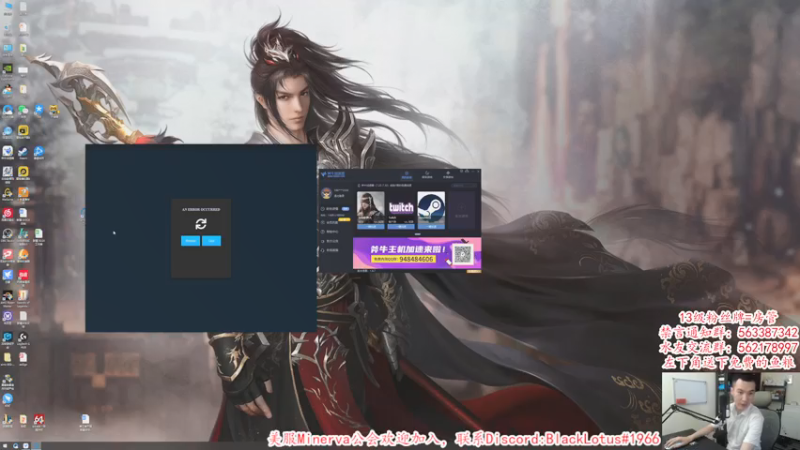The width and height of the screenshot is (800, 450).
Task: Open the WeChat desktop icon
Action: click(x=23, y=110)
